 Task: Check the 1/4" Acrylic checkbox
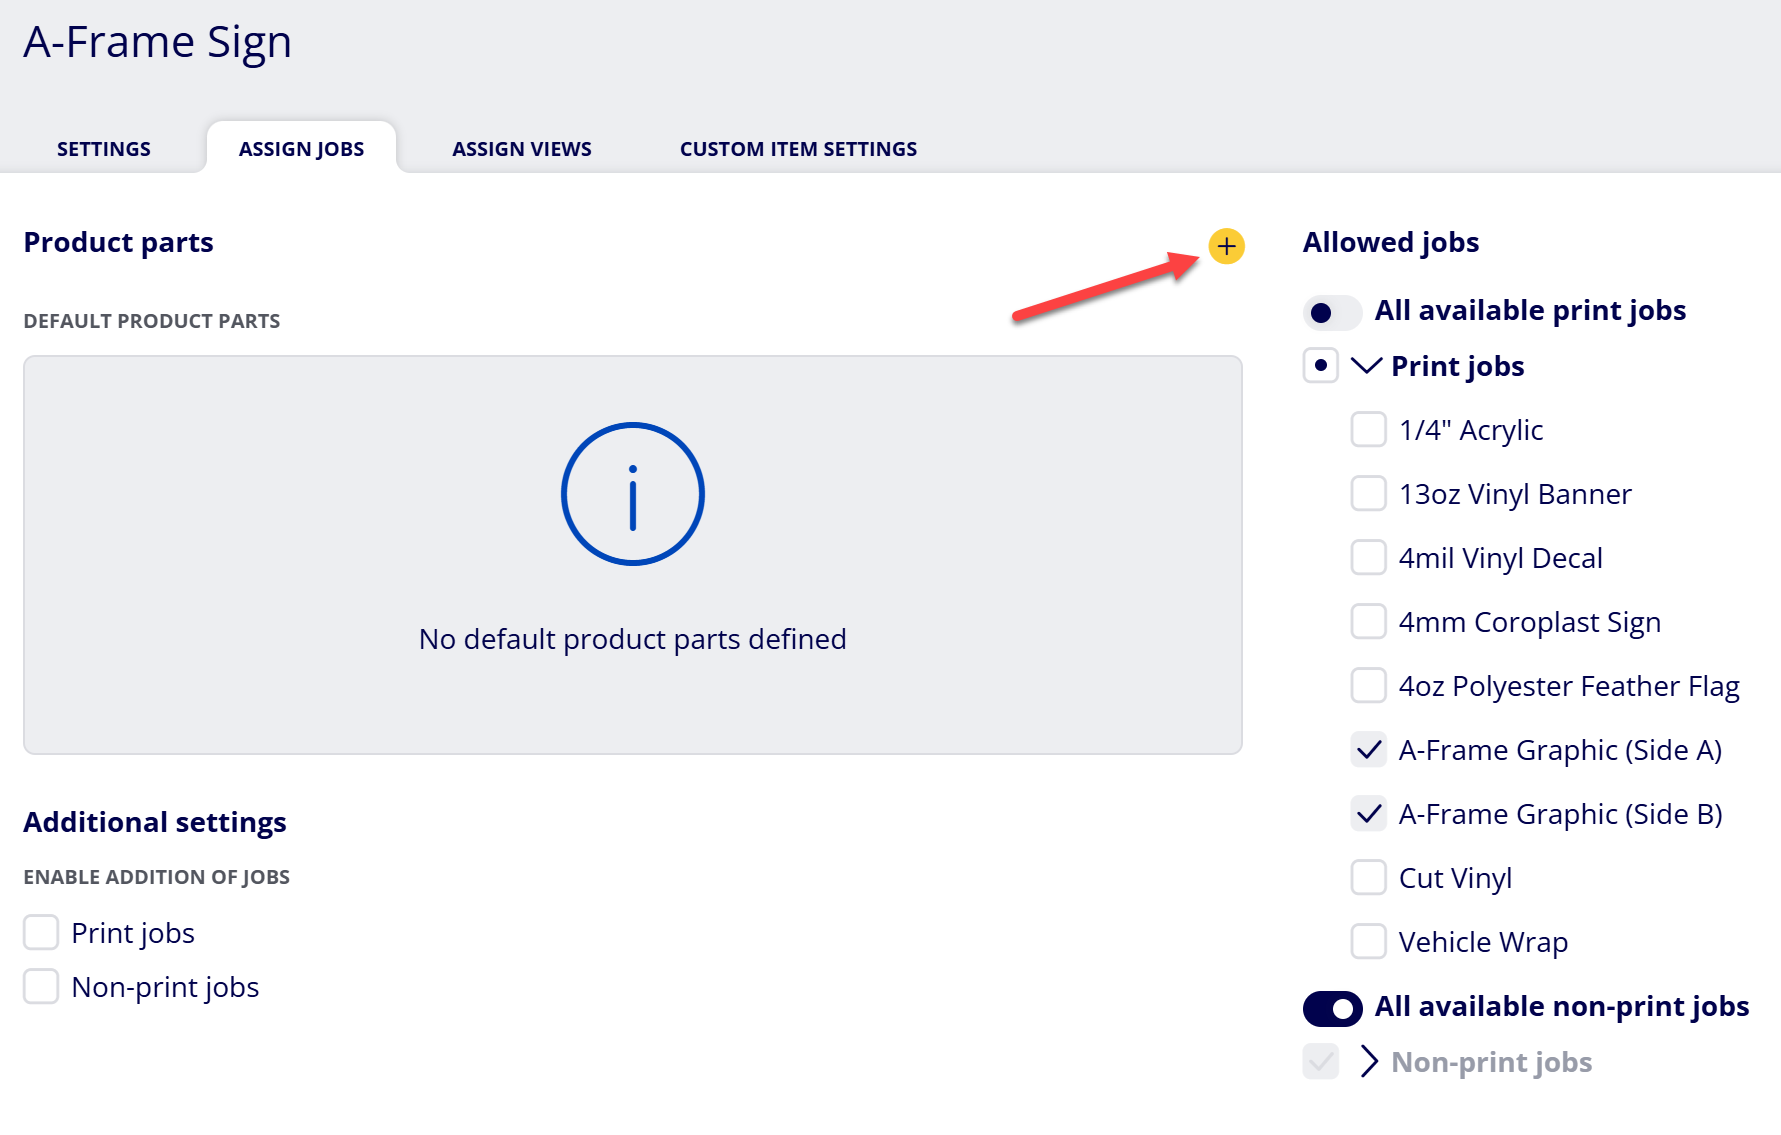[1368, 429]
